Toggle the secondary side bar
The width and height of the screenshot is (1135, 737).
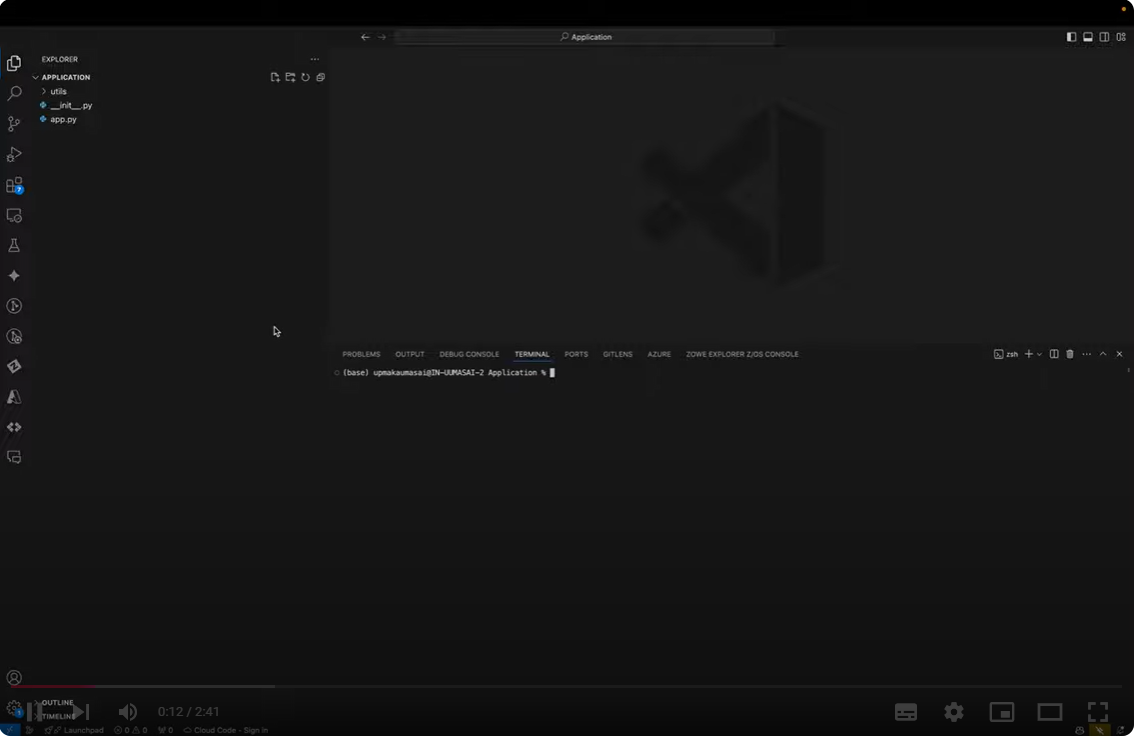coord(1105,37)
